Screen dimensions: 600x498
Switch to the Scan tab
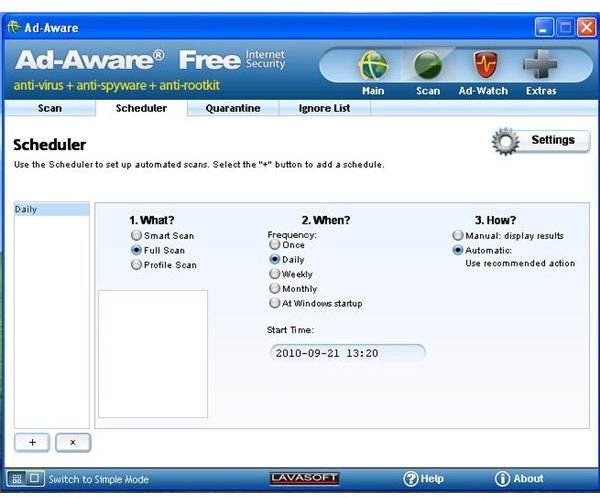tap(50, 108)
